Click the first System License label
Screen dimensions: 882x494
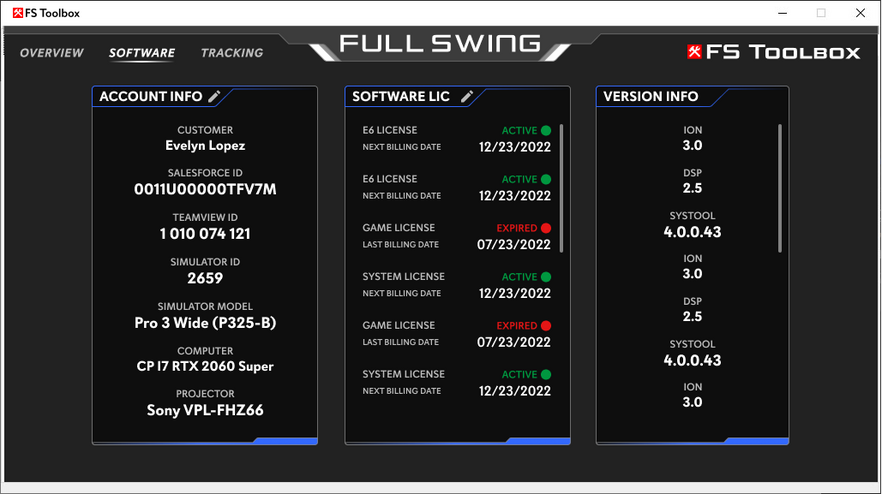(403, 276)
